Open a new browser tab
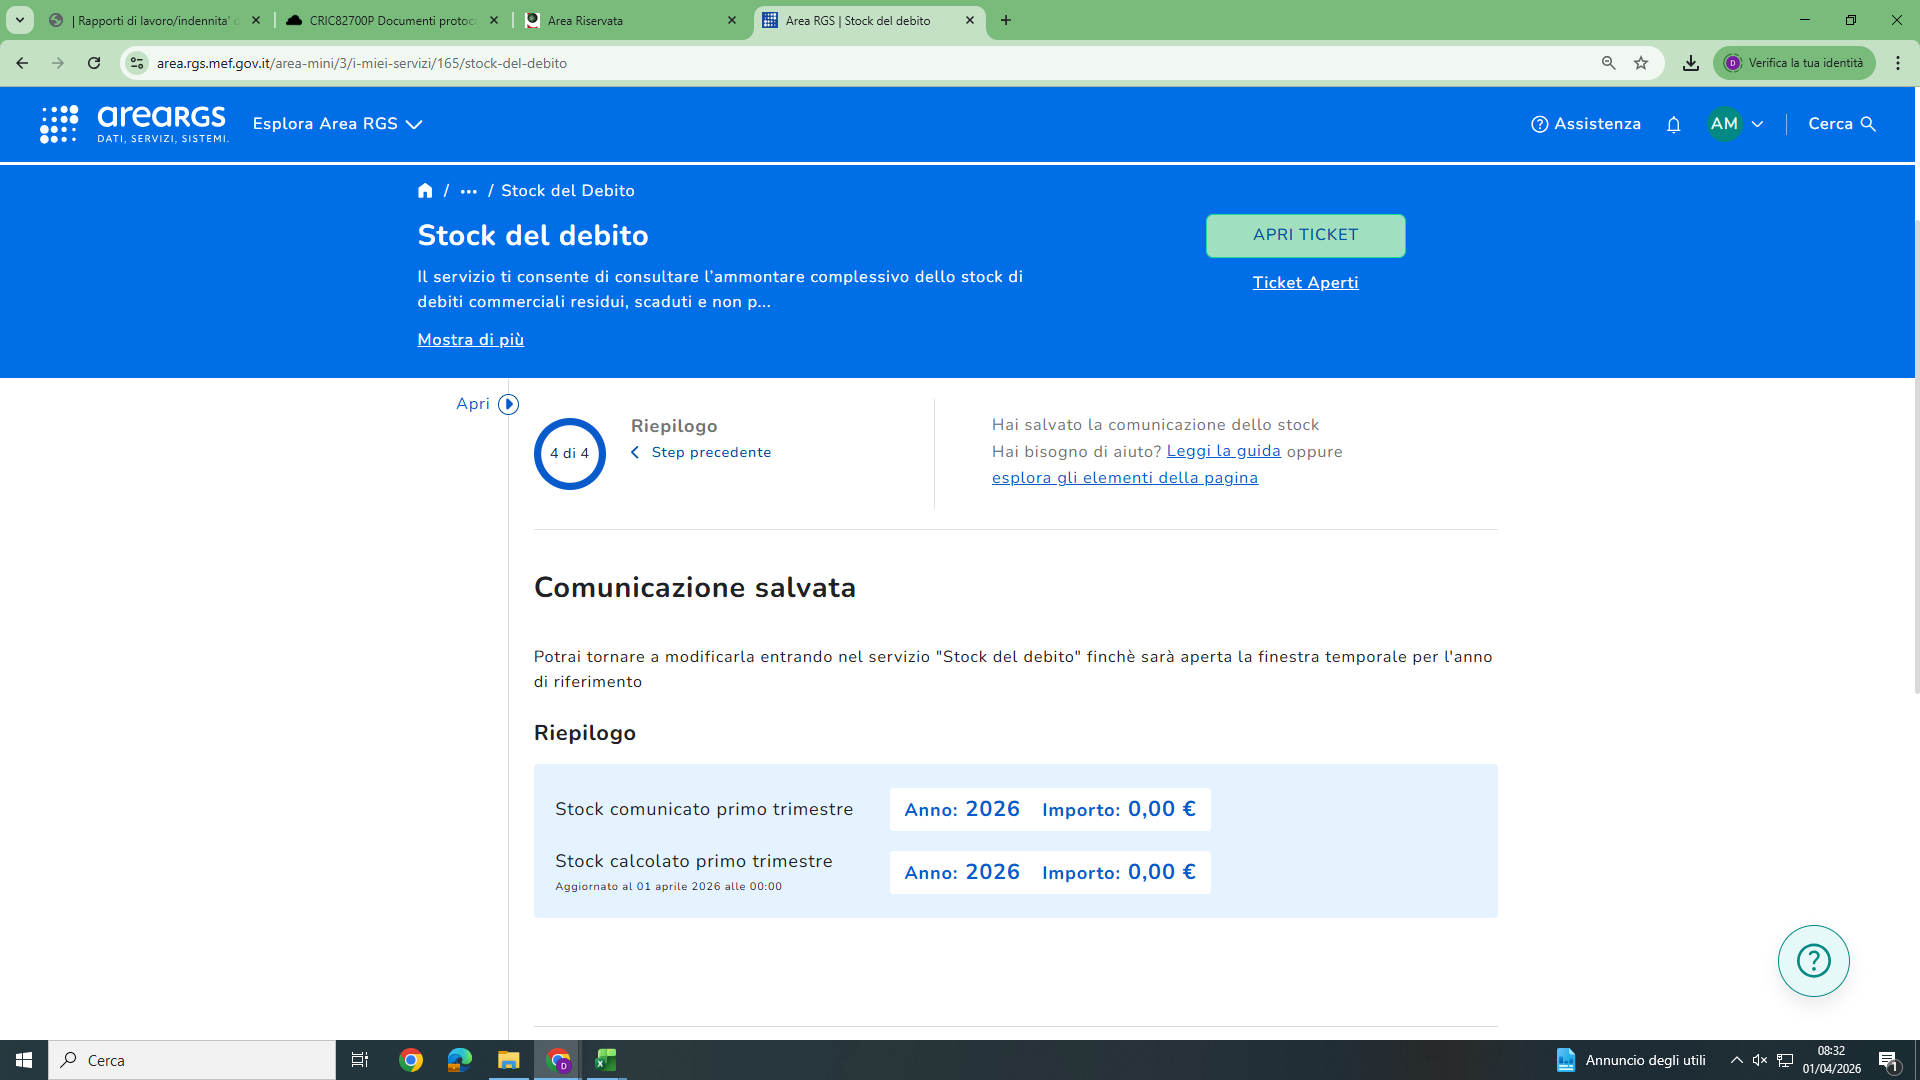This screenshot has width=1920, height=1080. click(x=1006, y=20)
